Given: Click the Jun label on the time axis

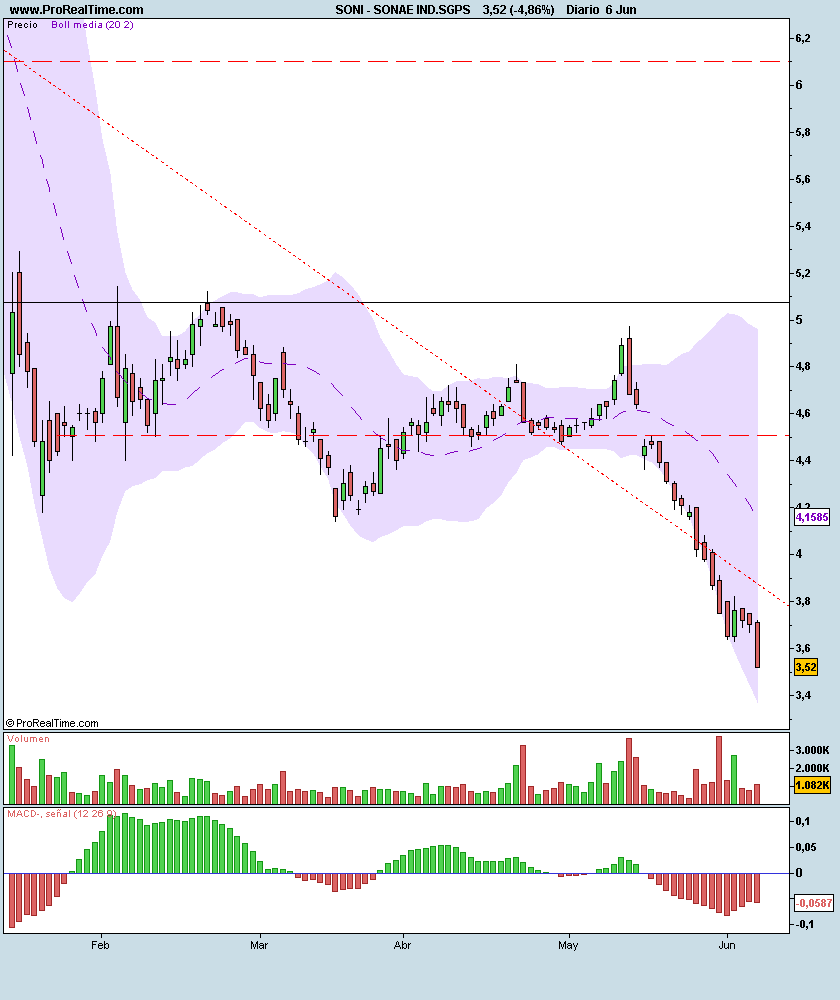Looking at the screenshot, I should [x=727, y=945].
